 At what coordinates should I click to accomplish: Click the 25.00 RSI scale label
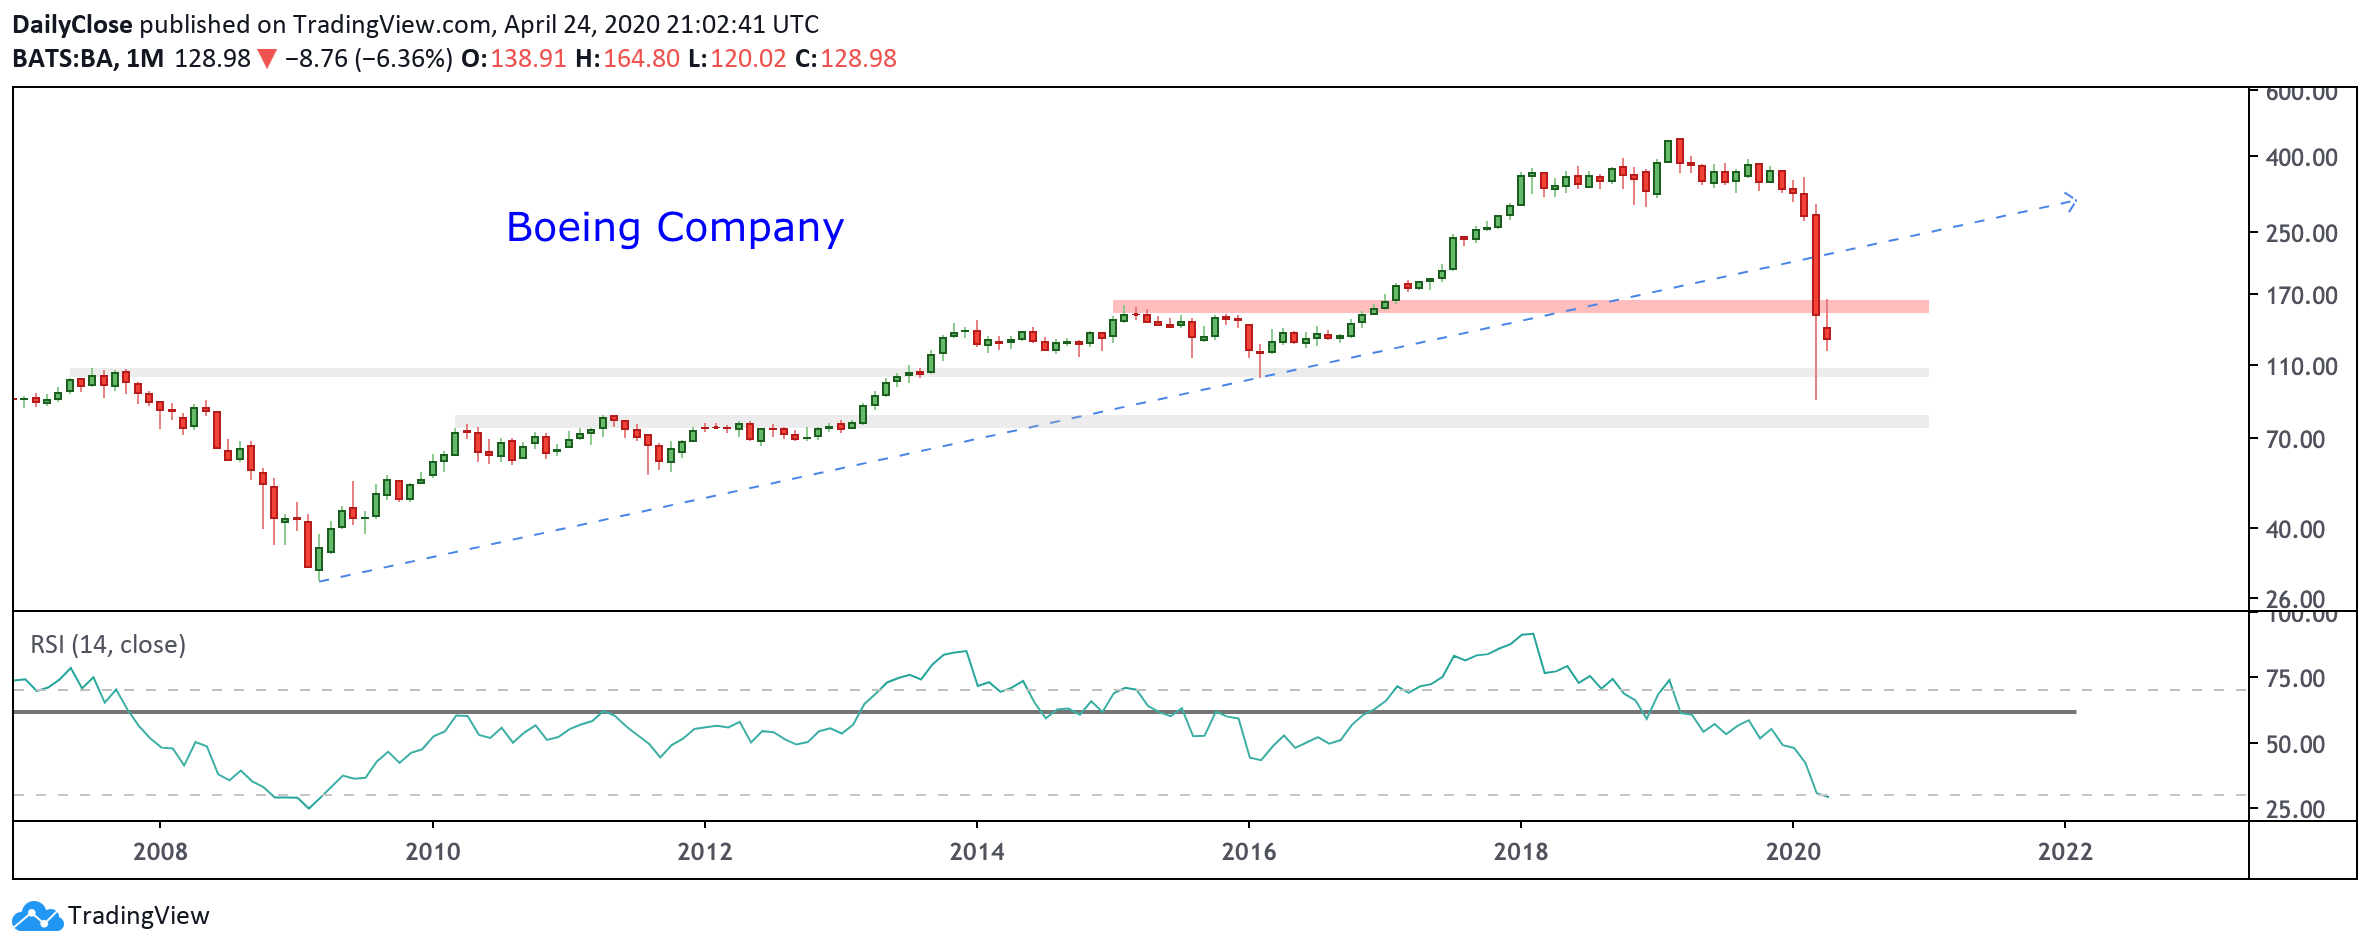[x=2295, y=810]
